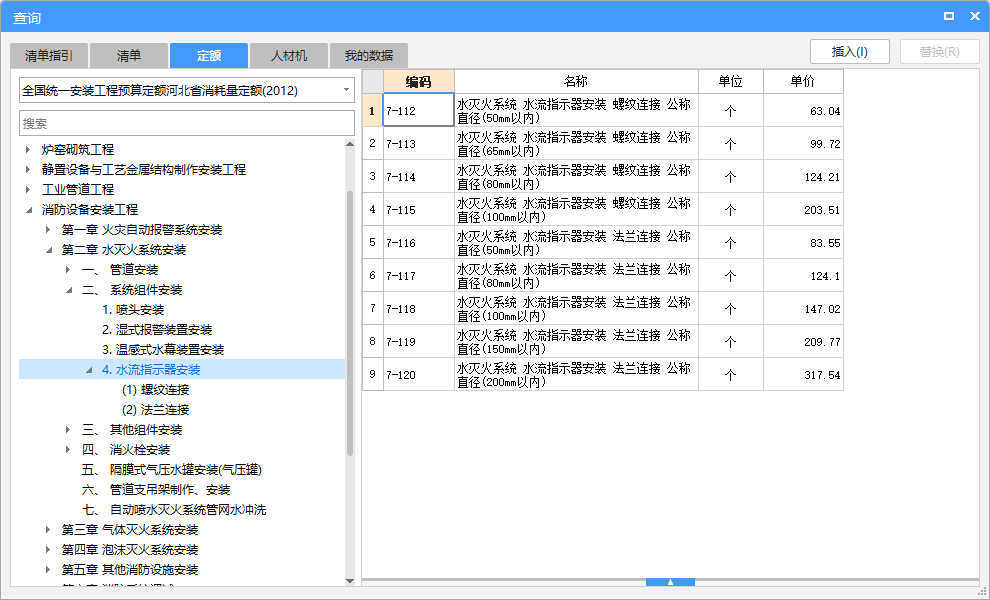Select code cell 7-119
This screenshot has width=990, height=600.
coord(419,342)
